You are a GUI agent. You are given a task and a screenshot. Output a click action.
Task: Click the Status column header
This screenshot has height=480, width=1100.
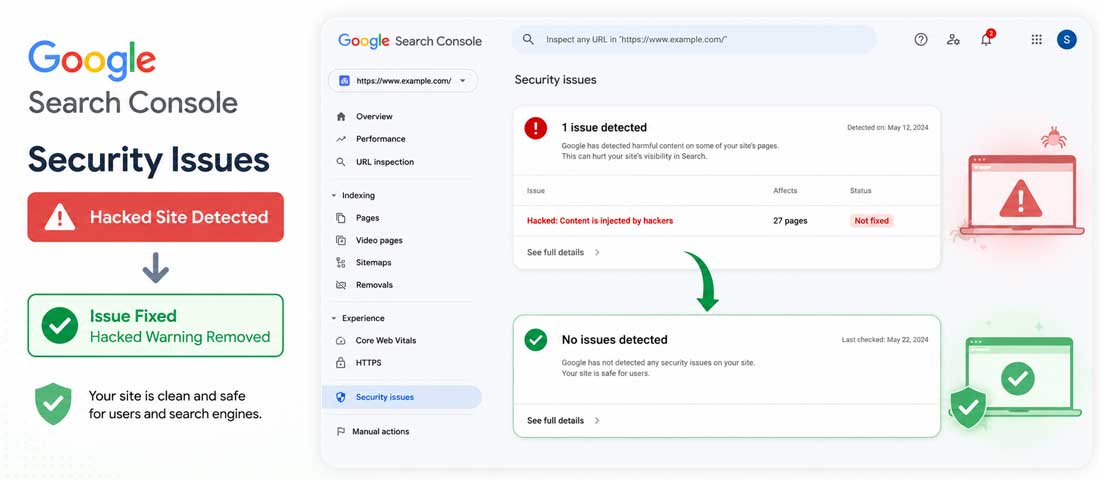[x=860, y=191]
